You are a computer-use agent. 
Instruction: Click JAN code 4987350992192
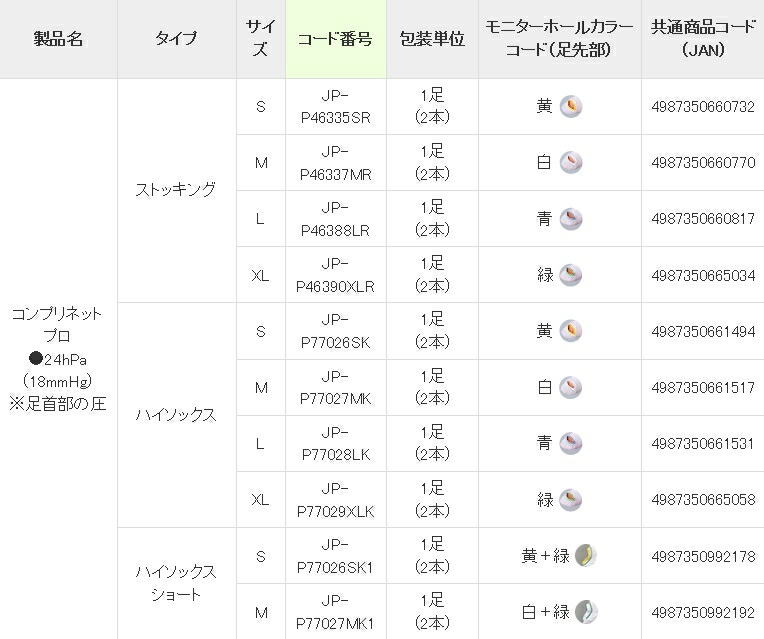[703, 612]
